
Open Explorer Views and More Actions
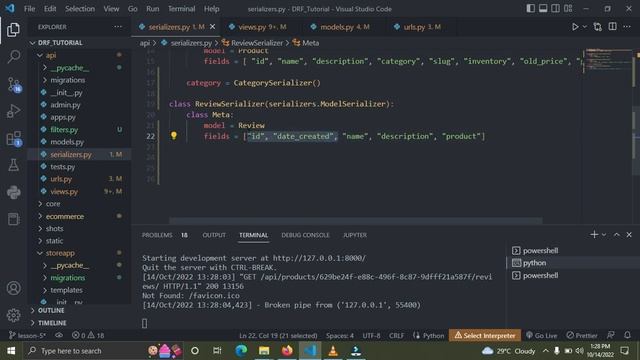point(118,27)
